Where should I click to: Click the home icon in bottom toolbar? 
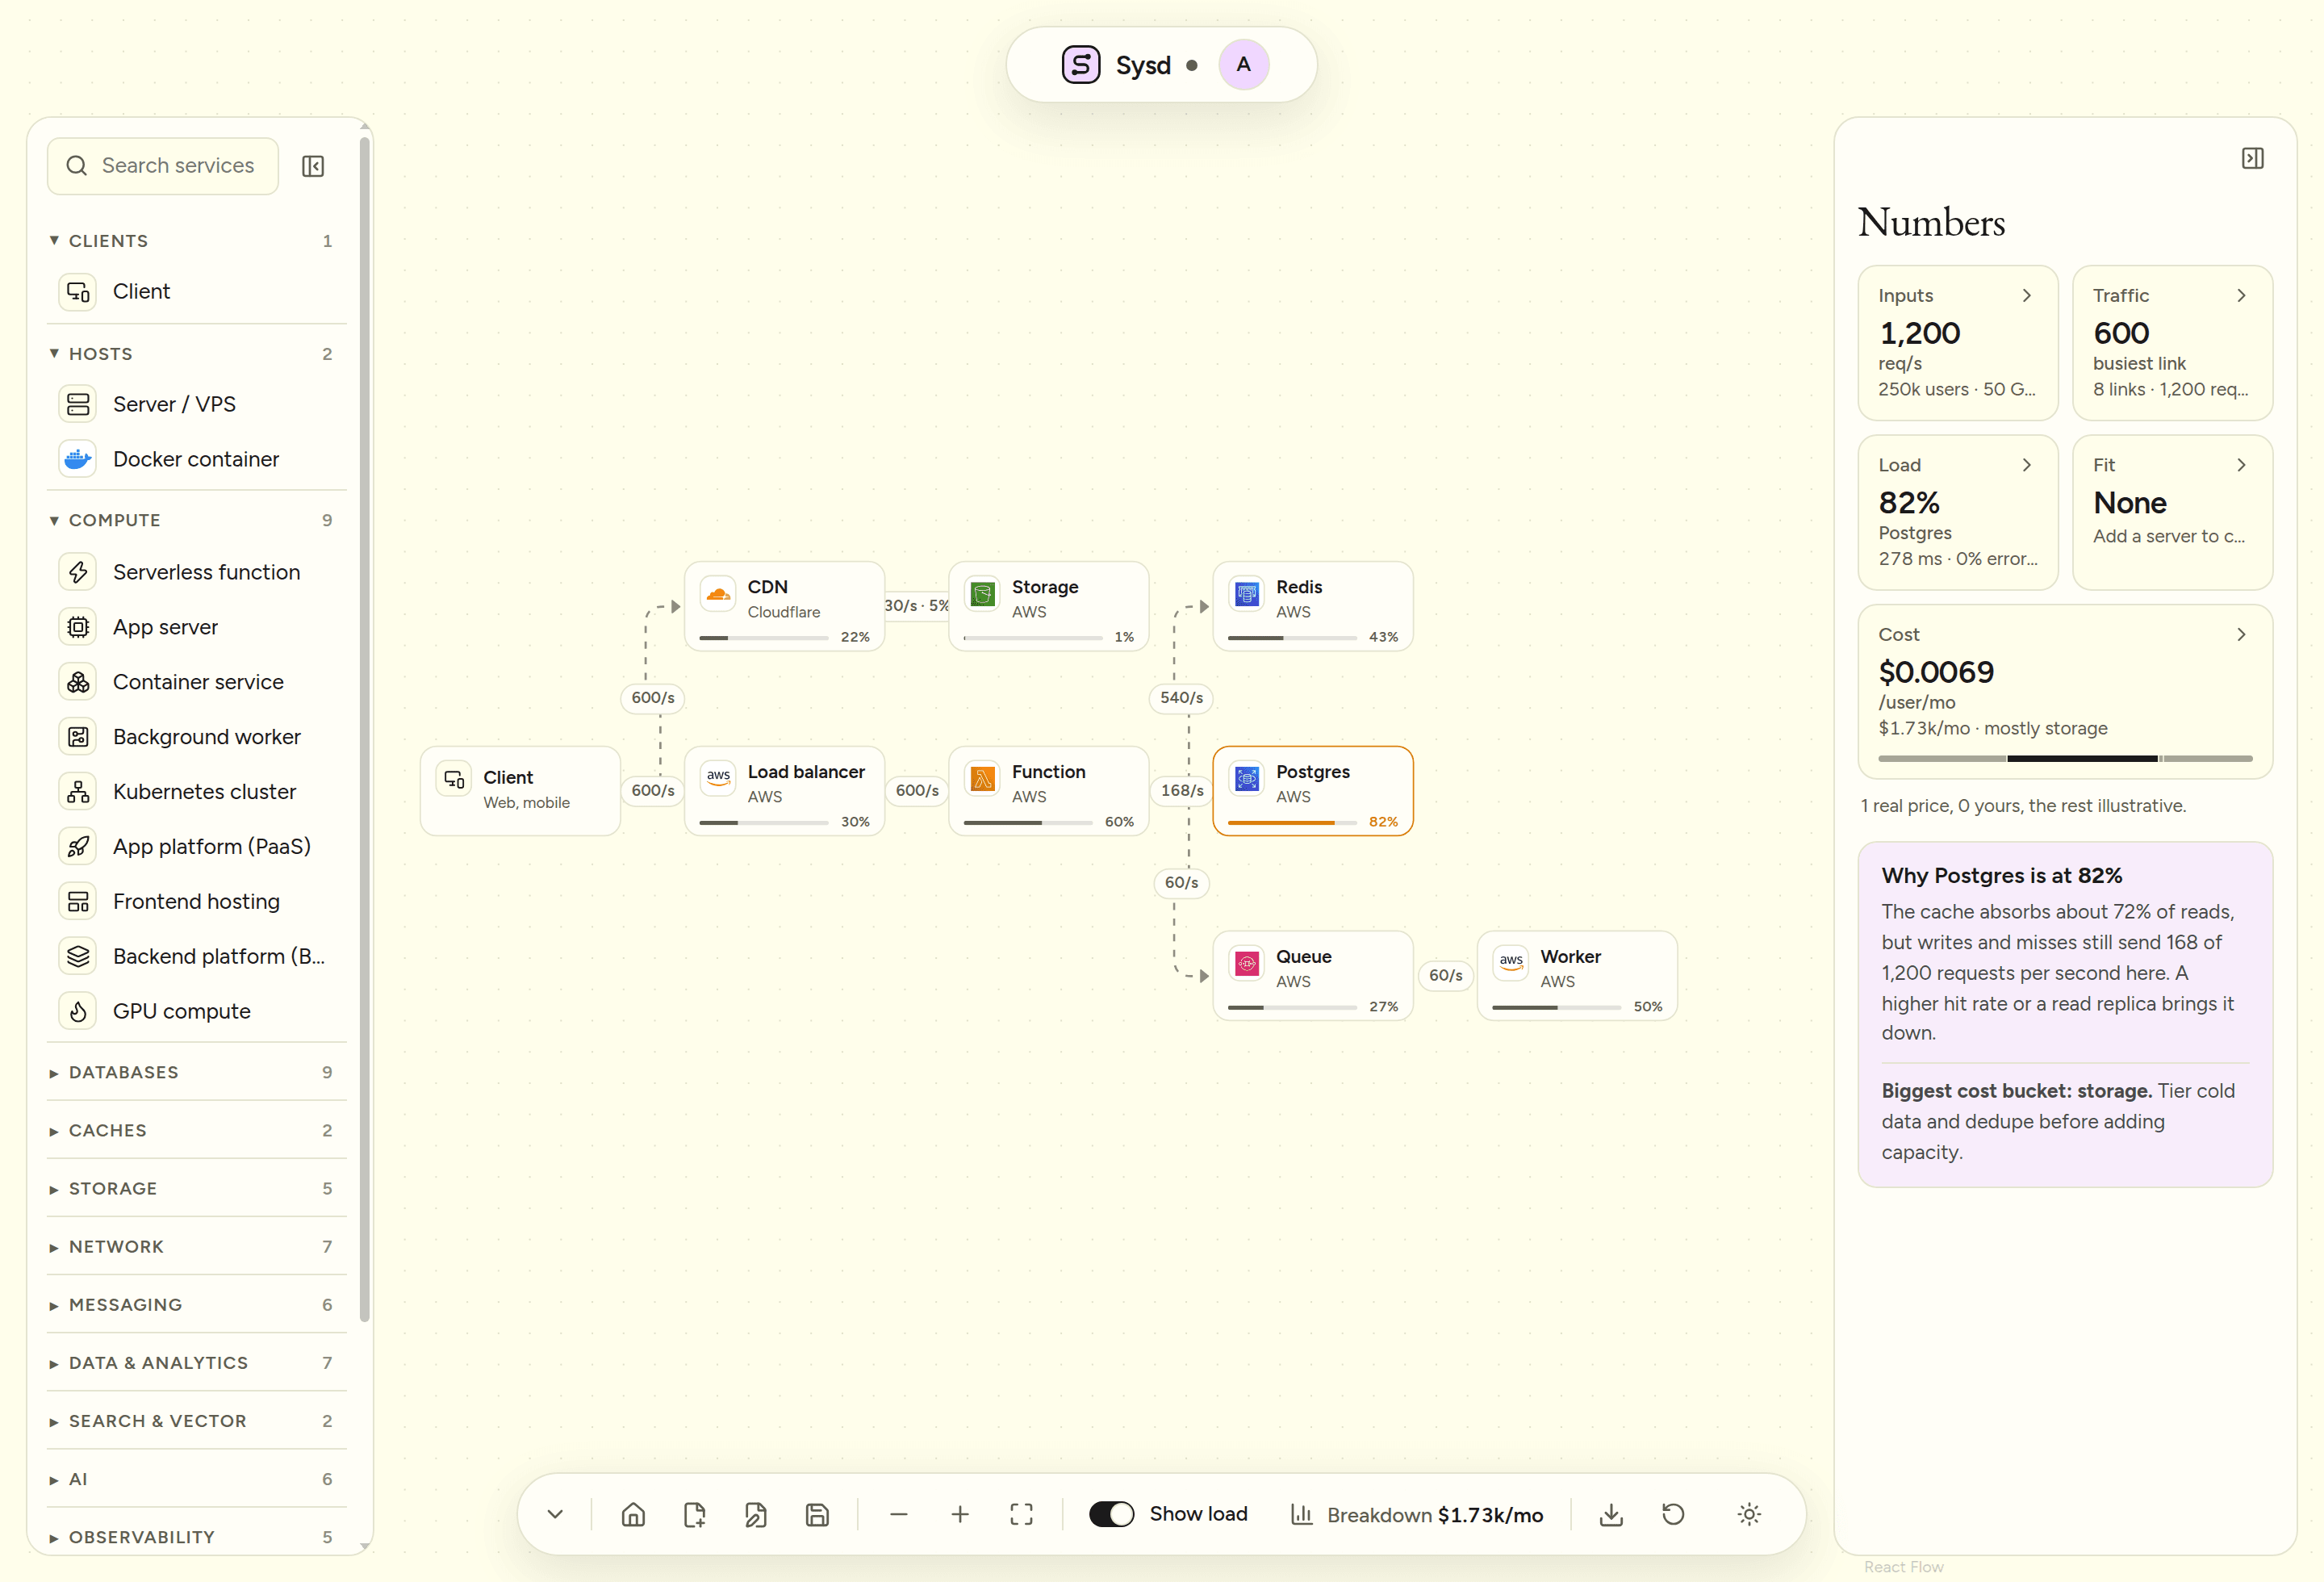click(633, 1514)
